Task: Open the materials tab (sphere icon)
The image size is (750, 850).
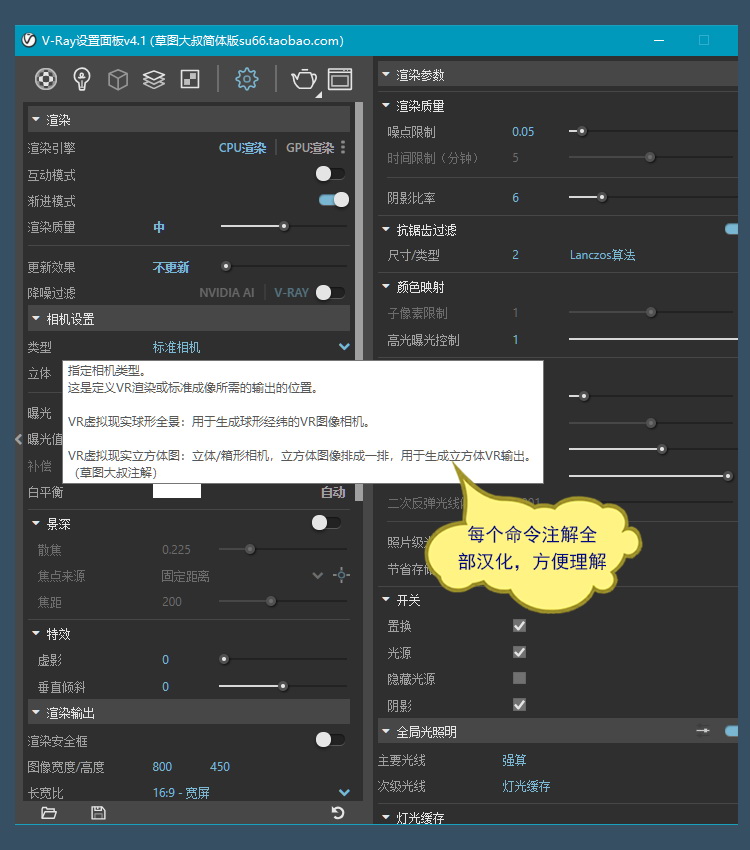Action: (x=46, y=80)
